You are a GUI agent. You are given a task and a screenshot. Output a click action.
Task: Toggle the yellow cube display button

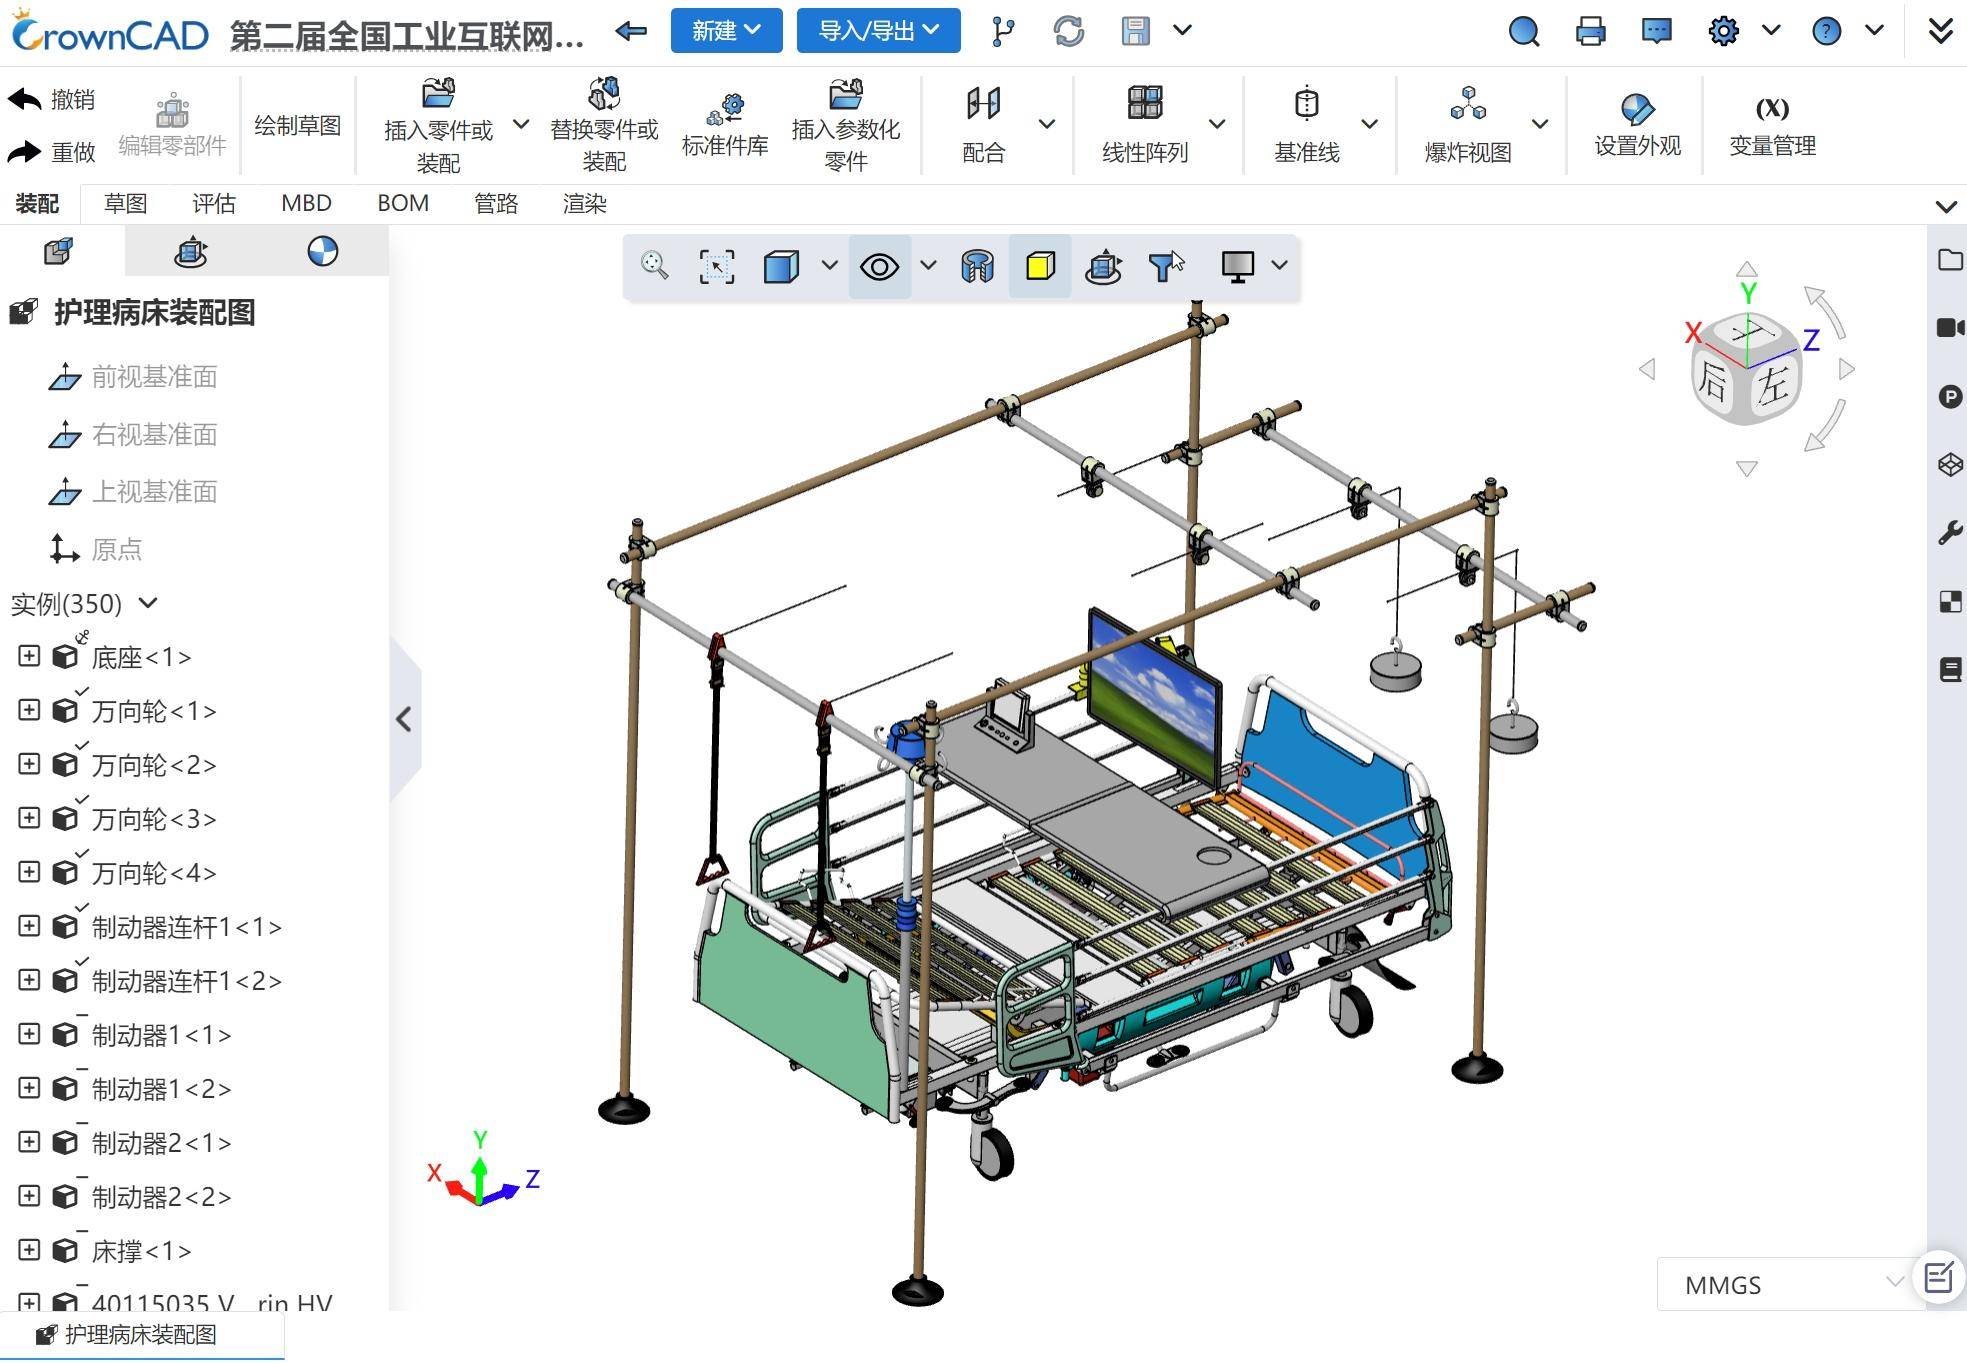point(1040,266)
